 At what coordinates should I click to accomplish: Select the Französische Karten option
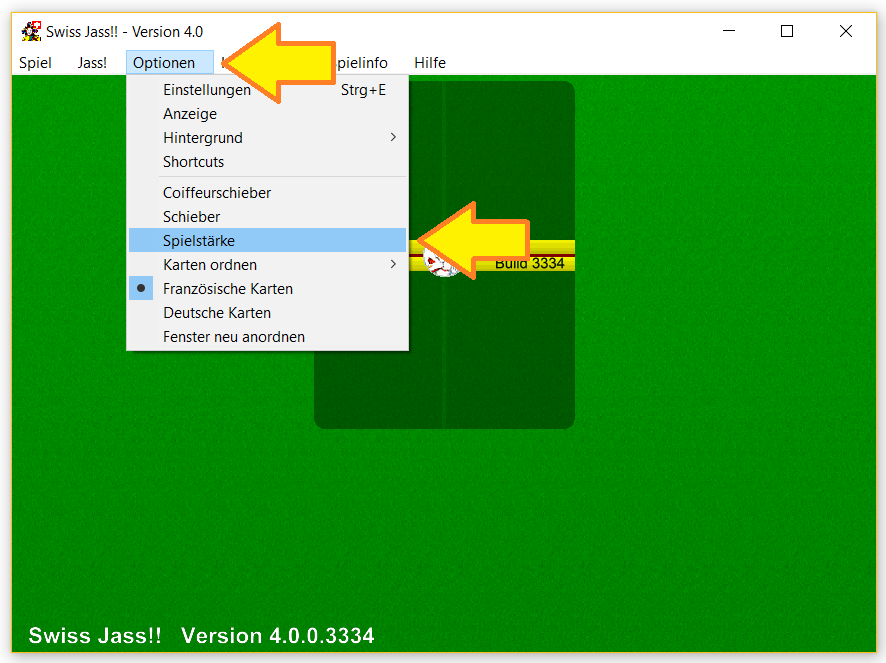pyautogui.click(x=267, y=289)
